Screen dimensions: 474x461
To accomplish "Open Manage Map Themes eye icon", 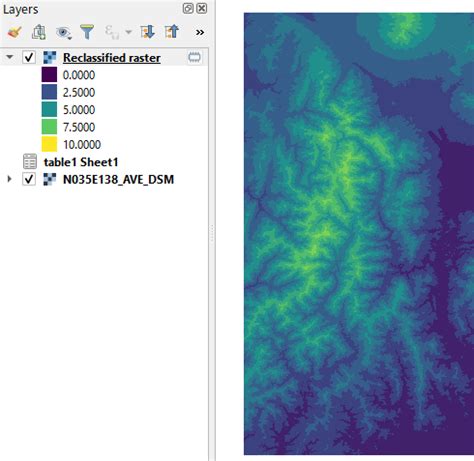I will 63,33.
